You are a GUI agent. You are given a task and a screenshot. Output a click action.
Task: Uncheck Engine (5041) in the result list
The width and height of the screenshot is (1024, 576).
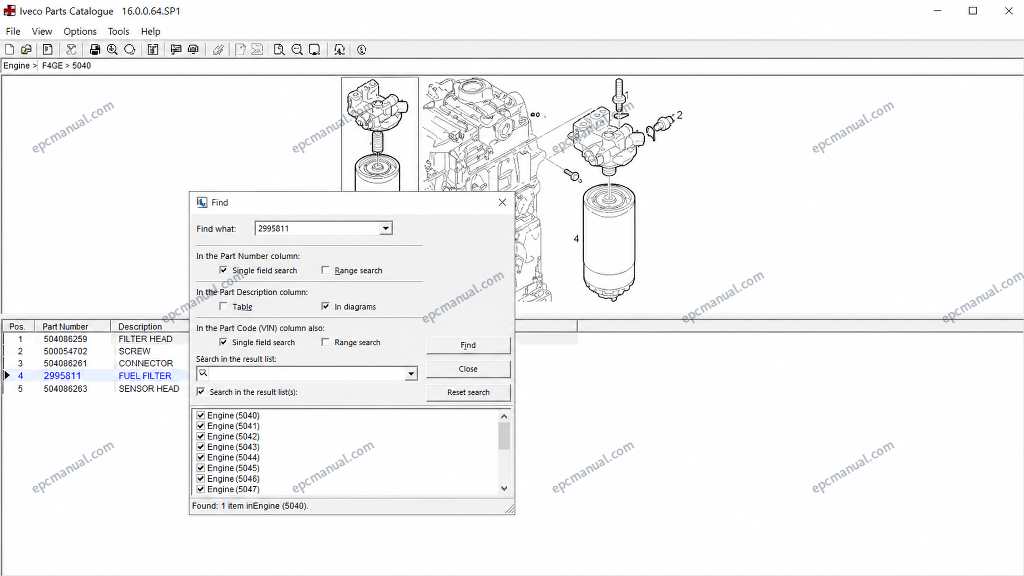(200, 426)
